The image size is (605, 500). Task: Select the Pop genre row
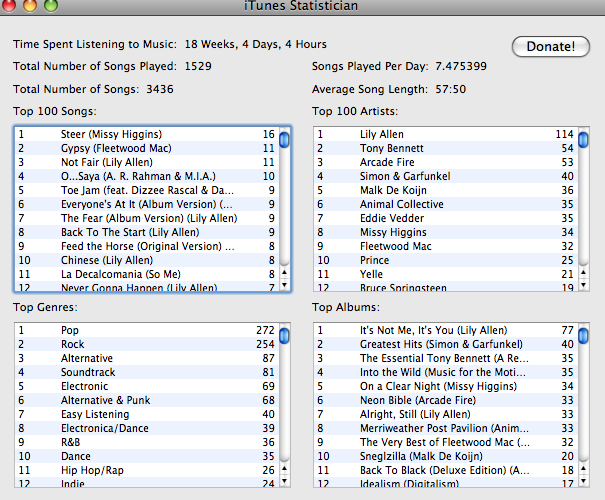point(147,330)
